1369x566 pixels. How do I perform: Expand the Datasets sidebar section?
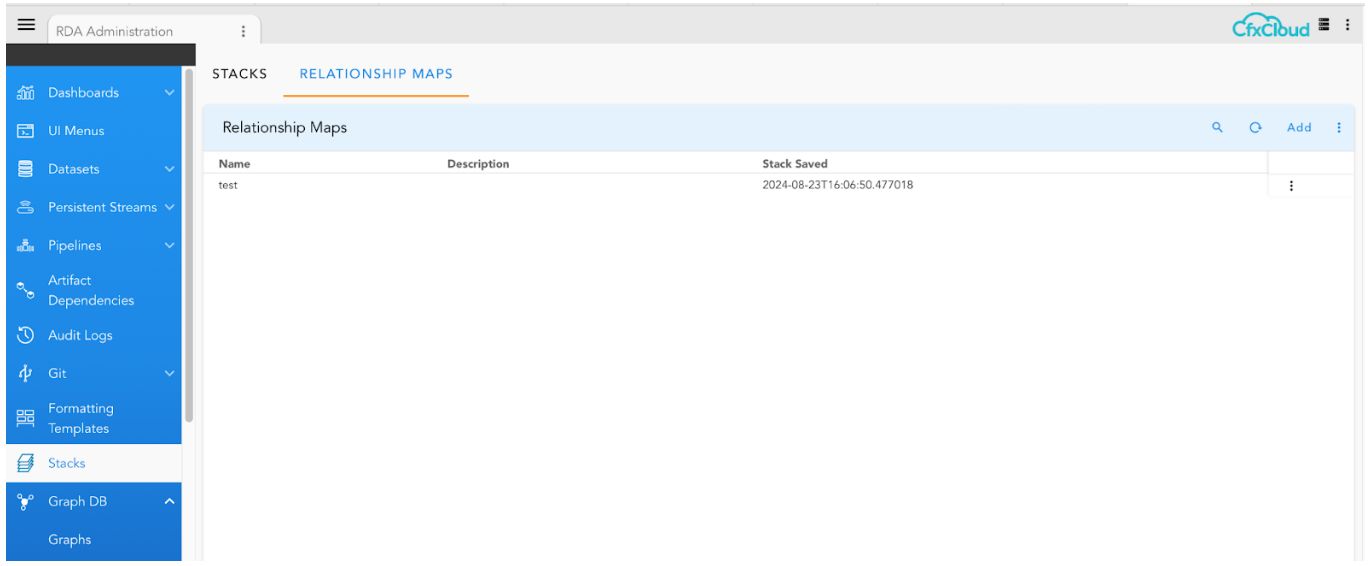pos(169,170)
